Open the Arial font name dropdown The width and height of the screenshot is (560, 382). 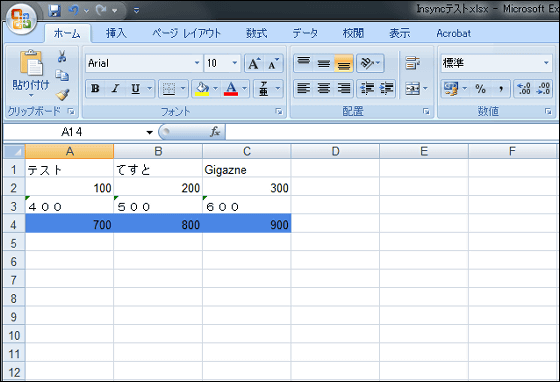[x=197, y=63]
